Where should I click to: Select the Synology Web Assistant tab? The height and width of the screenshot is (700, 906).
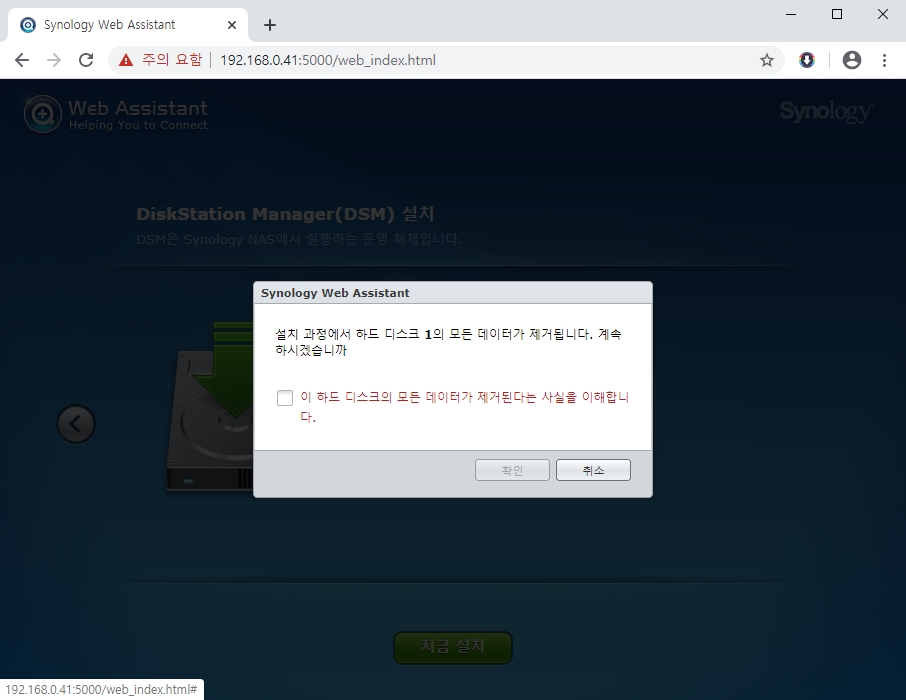[x=127, y=25]
